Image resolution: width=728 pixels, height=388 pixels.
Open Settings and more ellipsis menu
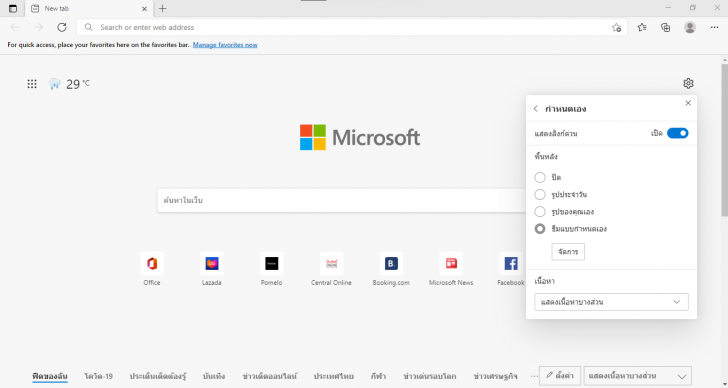pos(714,27)
